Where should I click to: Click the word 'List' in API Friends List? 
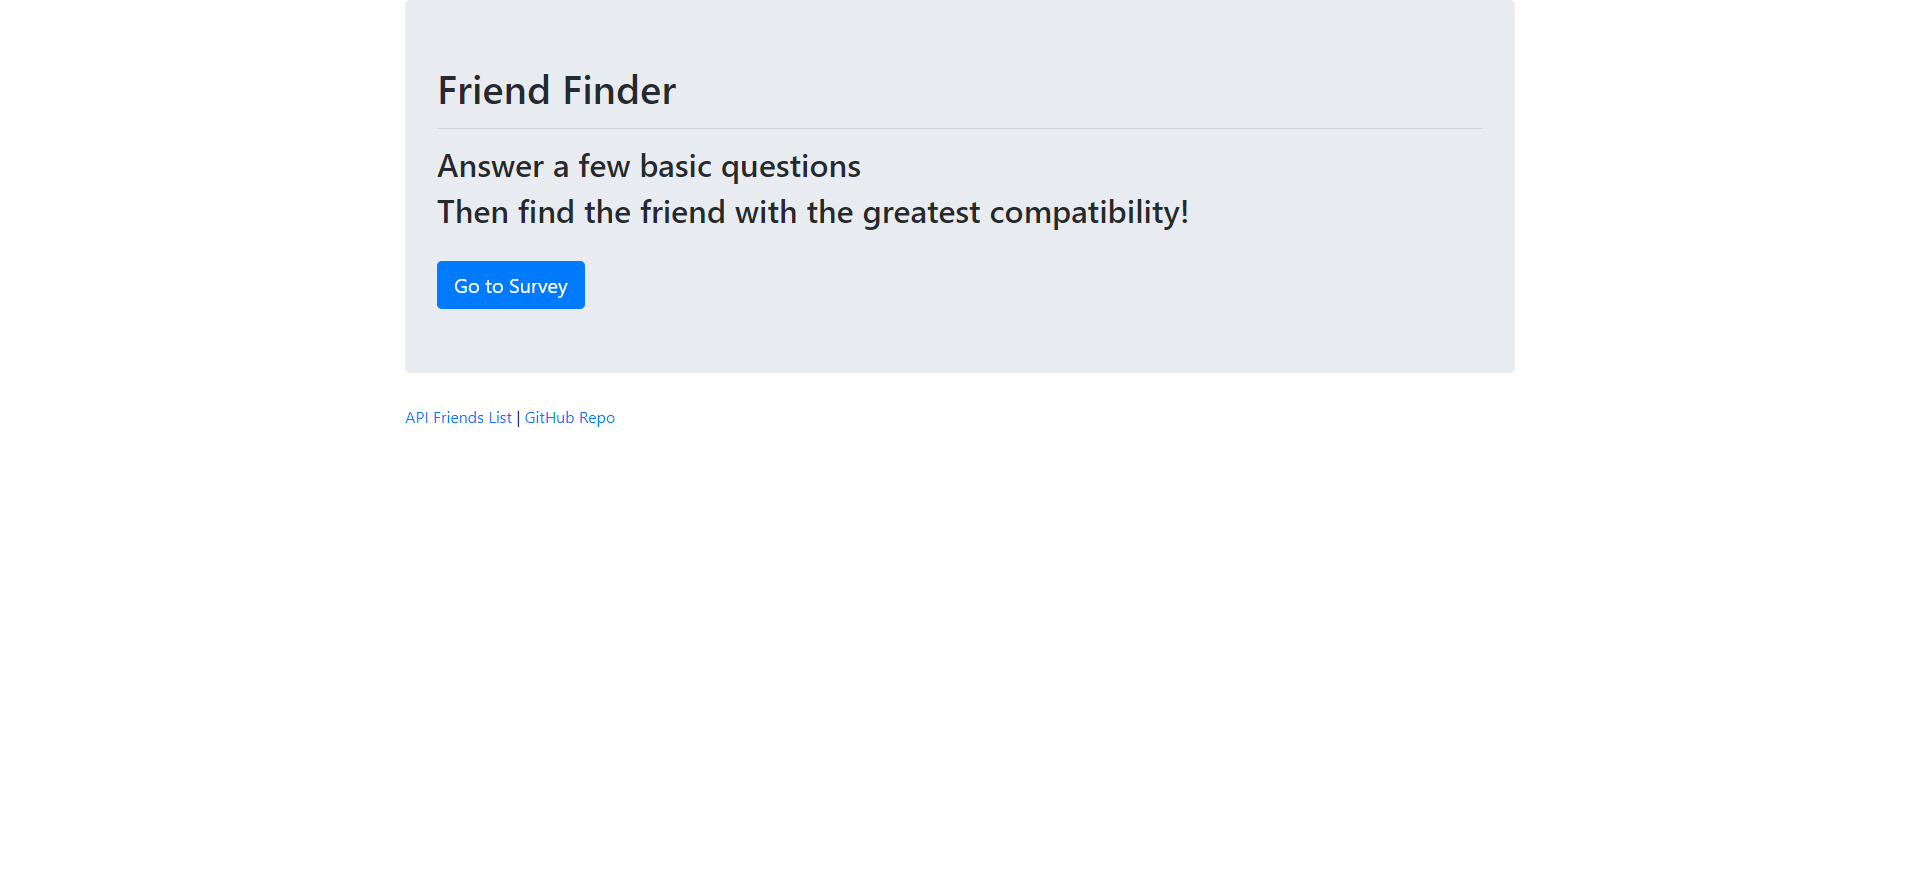500,418
